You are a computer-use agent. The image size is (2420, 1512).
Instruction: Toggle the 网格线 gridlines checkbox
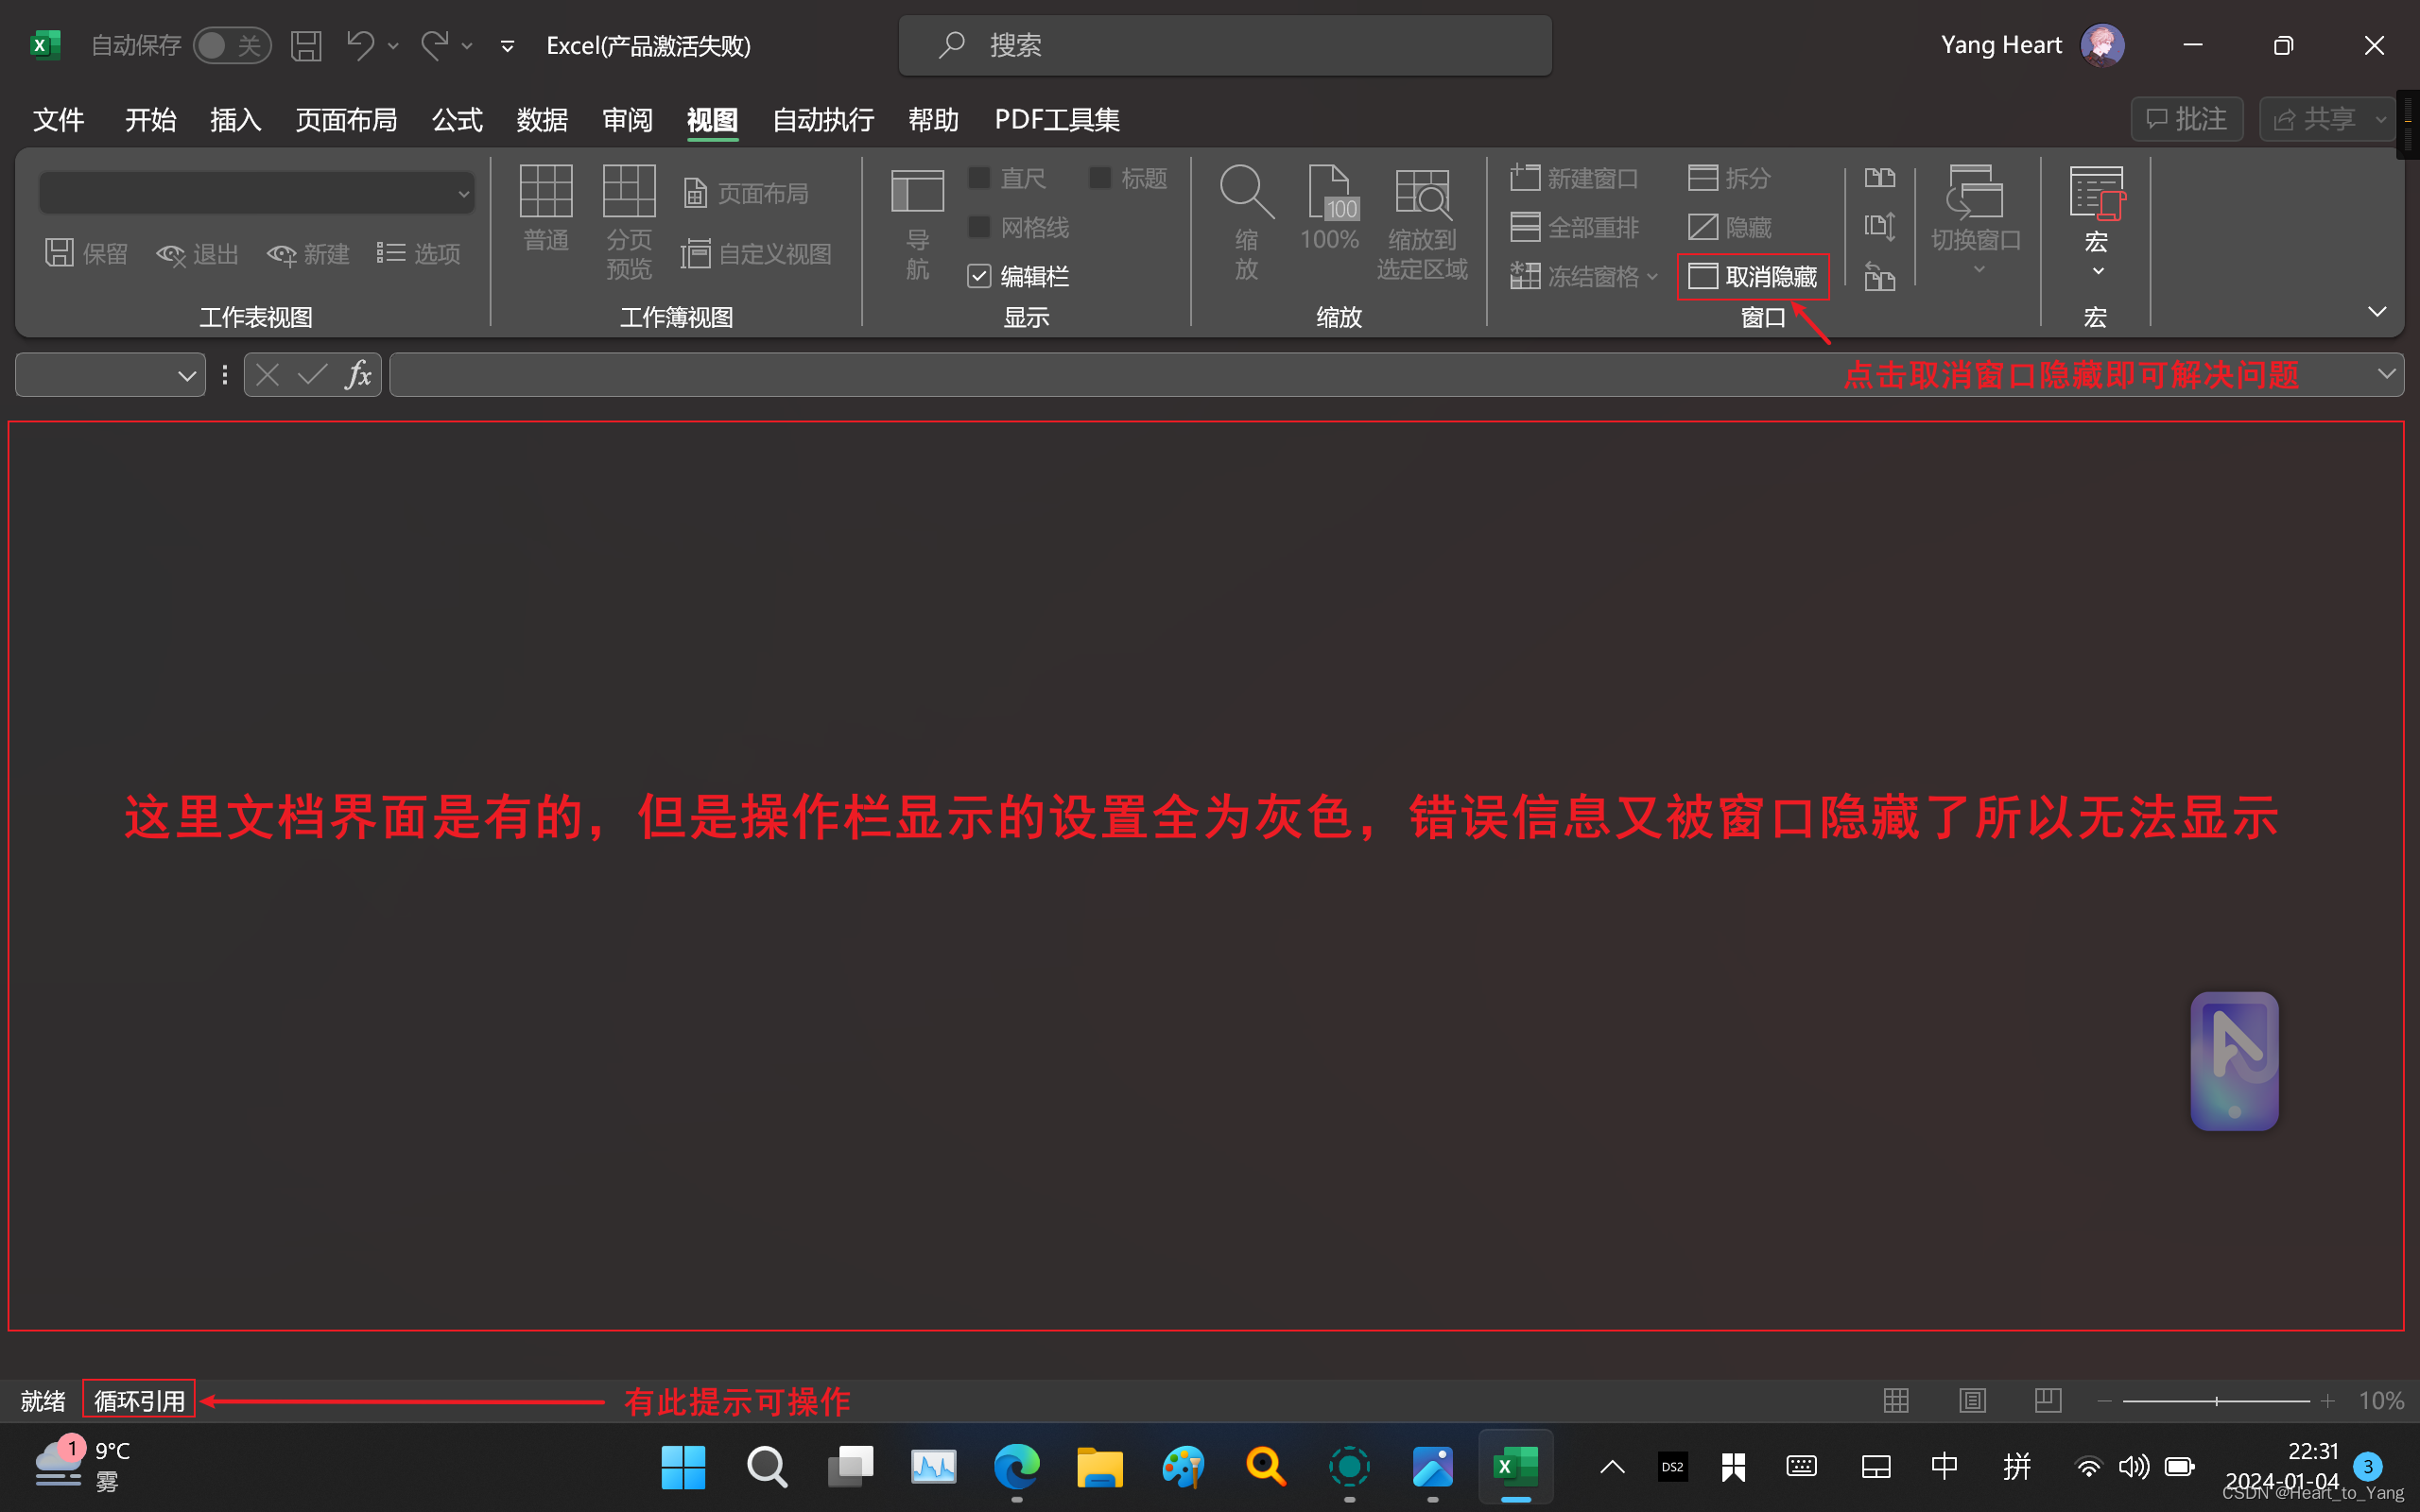click(x=979, y=227)
